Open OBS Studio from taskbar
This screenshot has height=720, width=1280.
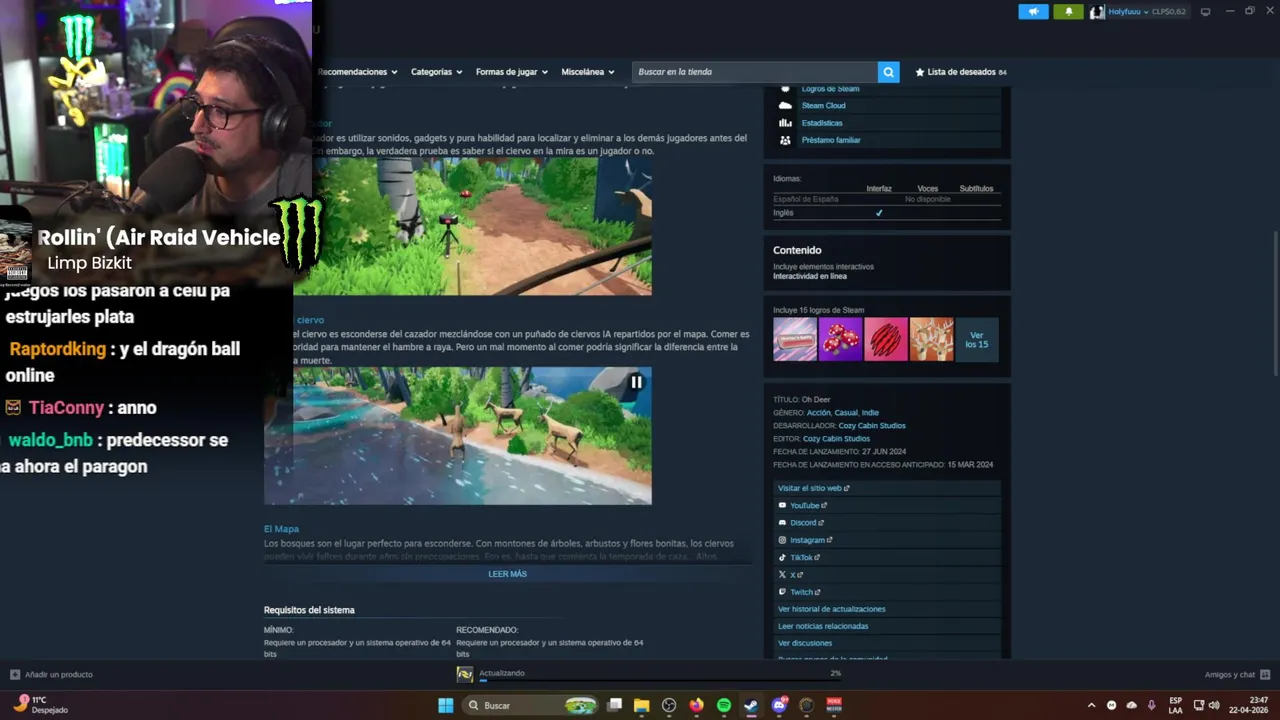click(669, 705)
